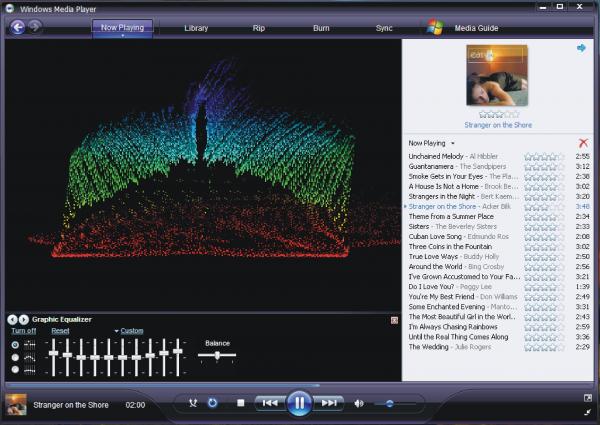Open the Custom equalizer preset dropdown
The height and width of the screenshot is (425, 600).
130,331
